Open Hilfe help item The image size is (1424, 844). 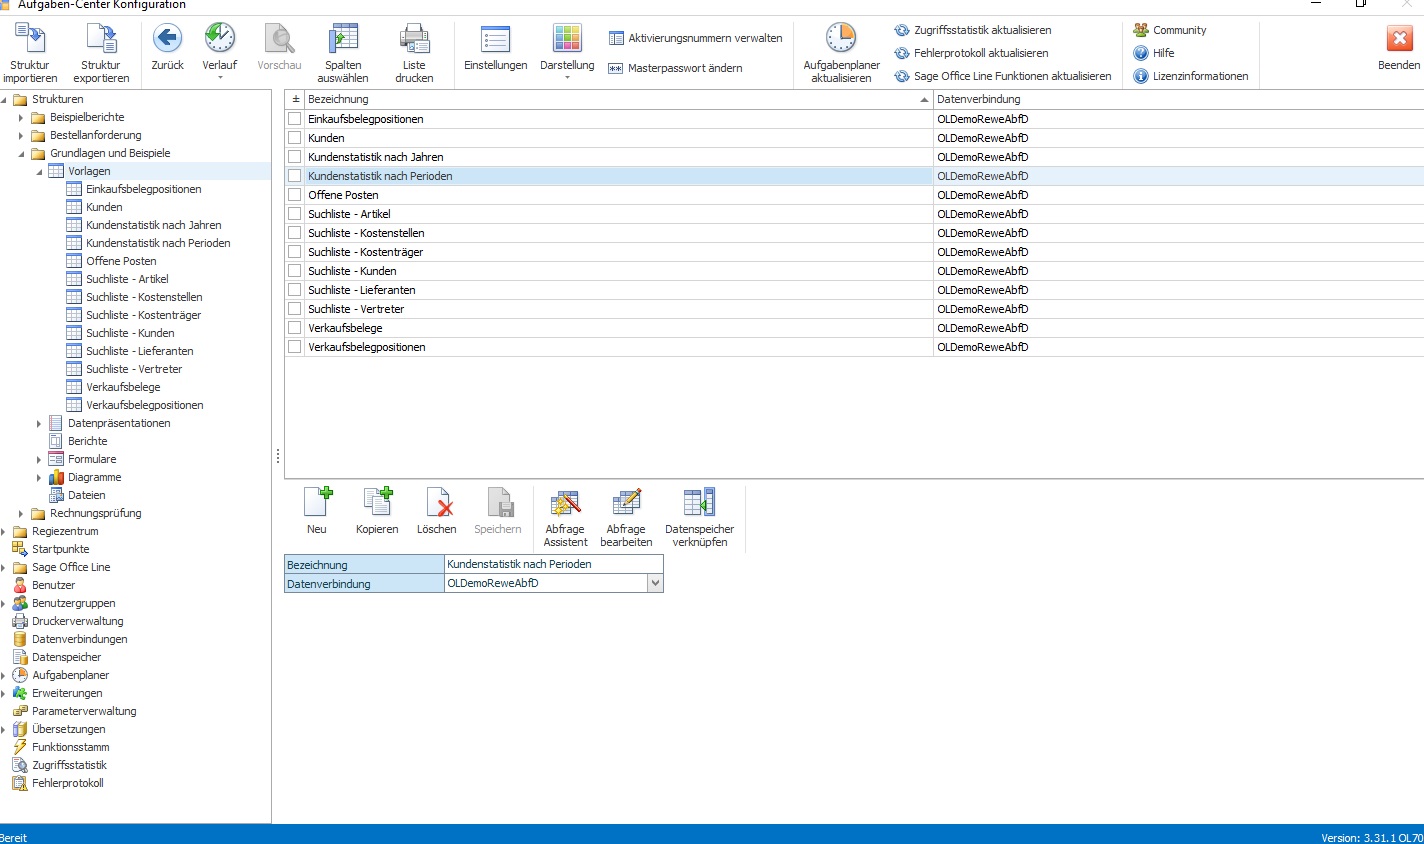click(x=1154, y=53)
